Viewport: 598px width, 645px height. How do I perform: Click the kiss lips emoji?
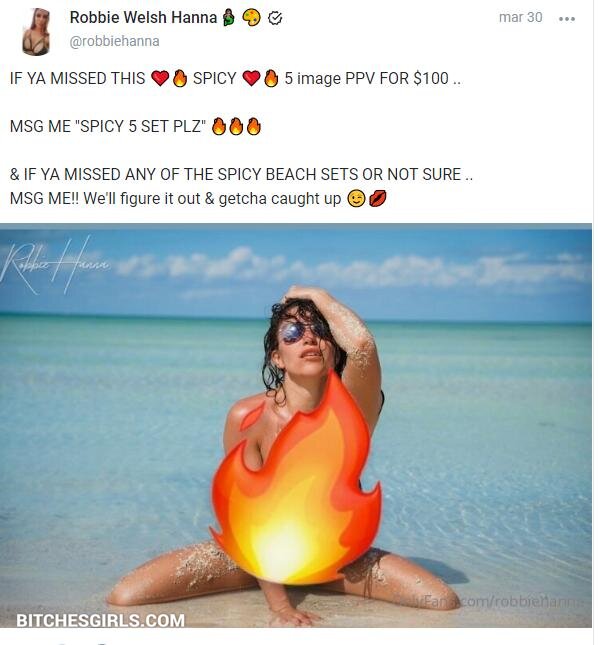point(378,199)
